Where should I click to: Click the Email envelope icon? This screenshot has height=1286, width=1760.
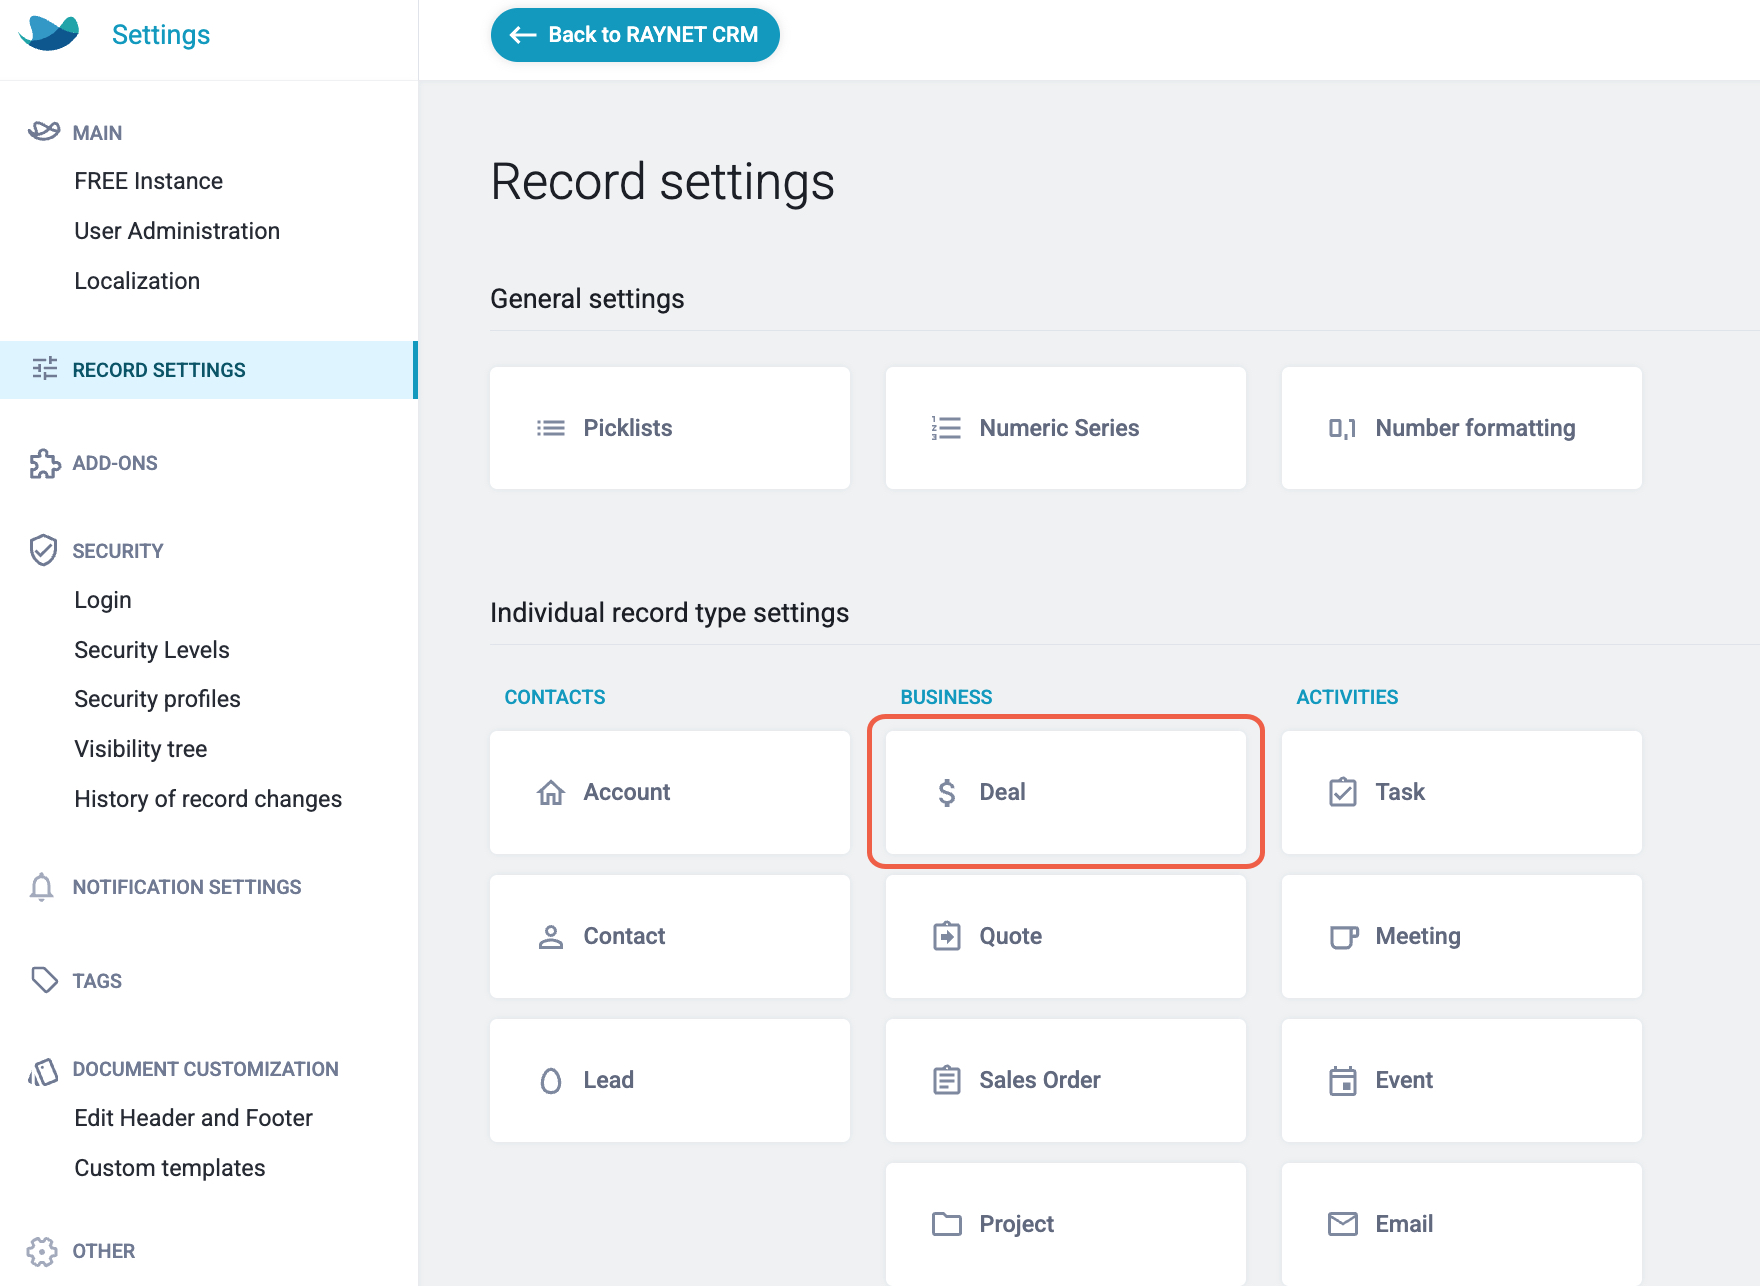1343,1224
